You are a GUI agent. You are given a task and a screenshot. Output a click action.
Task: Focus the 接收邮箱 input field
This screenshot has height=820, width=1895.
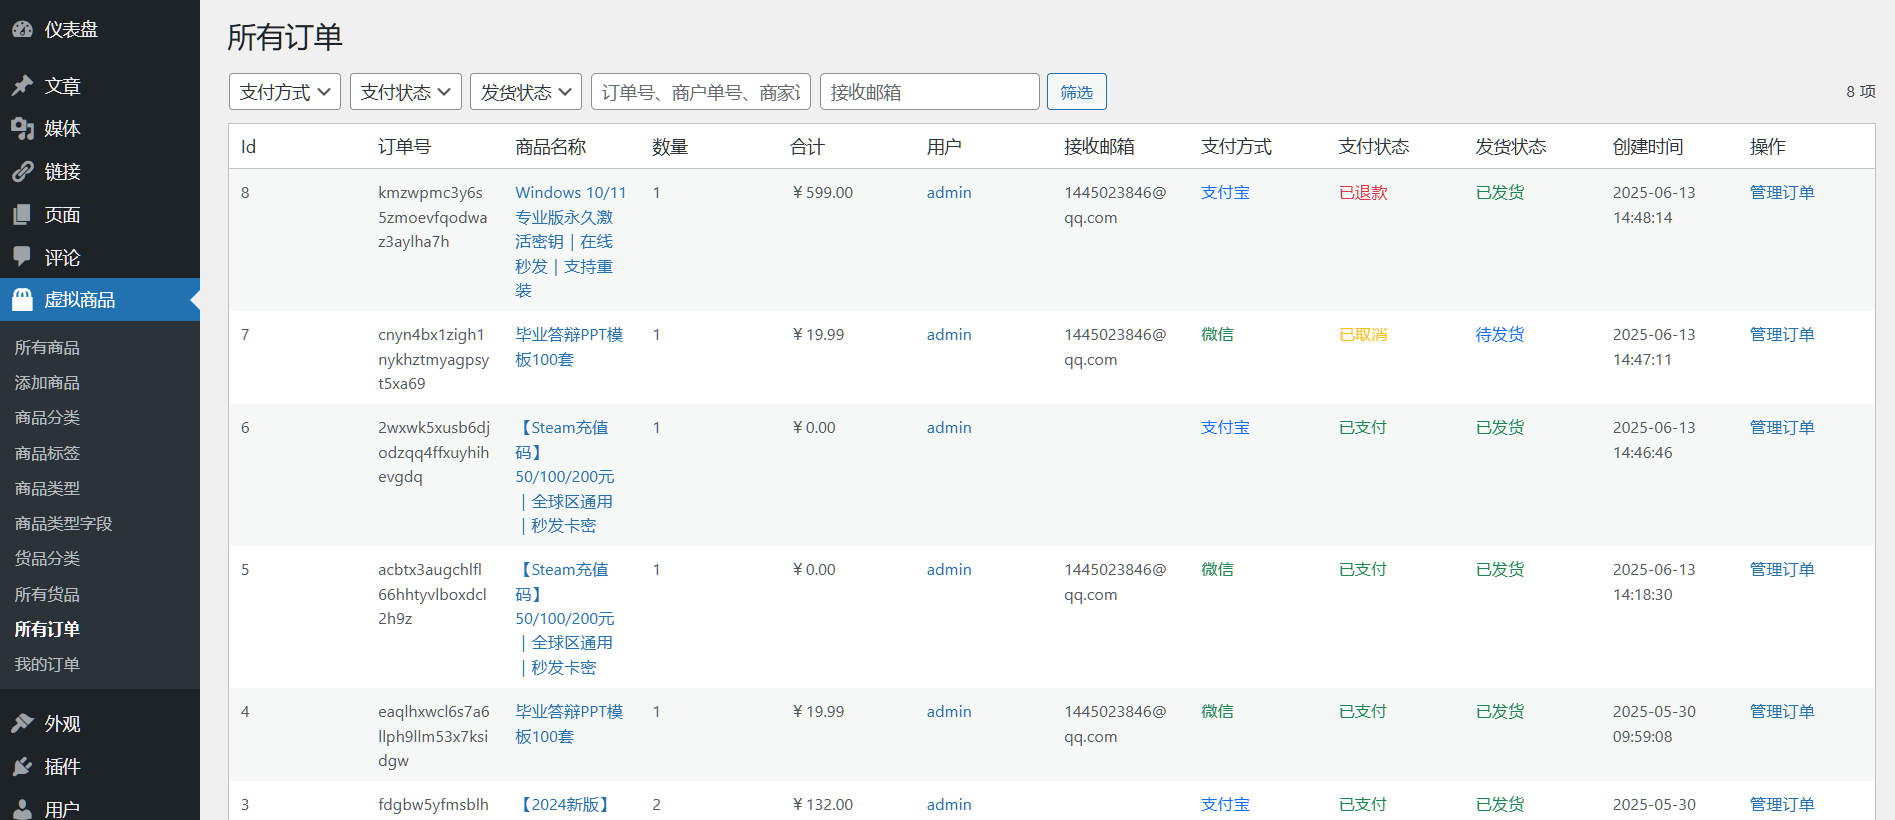click(x=930, y=92)
